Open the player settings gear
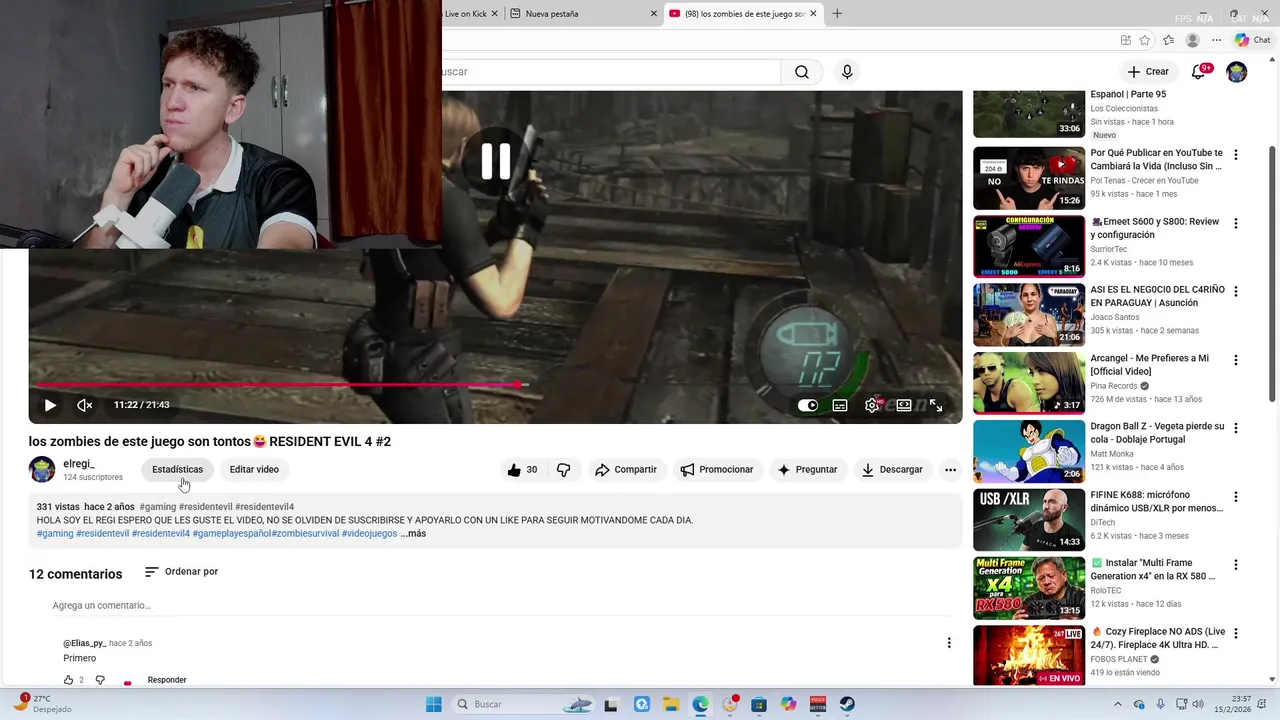The width and height of the screenshot is (1280, 720). [x=872, y=405]
